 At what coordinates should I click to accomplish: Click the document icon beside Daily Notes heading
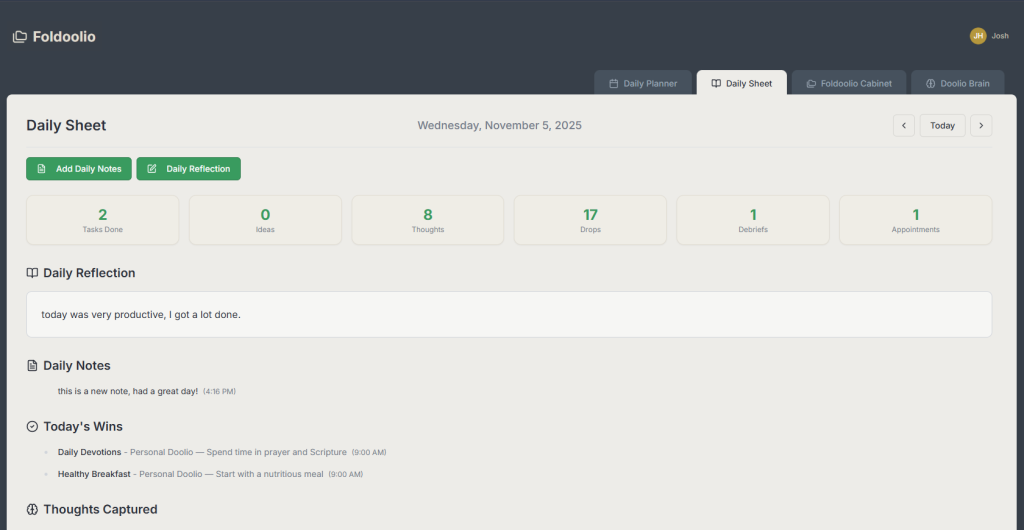coord(32,366)
